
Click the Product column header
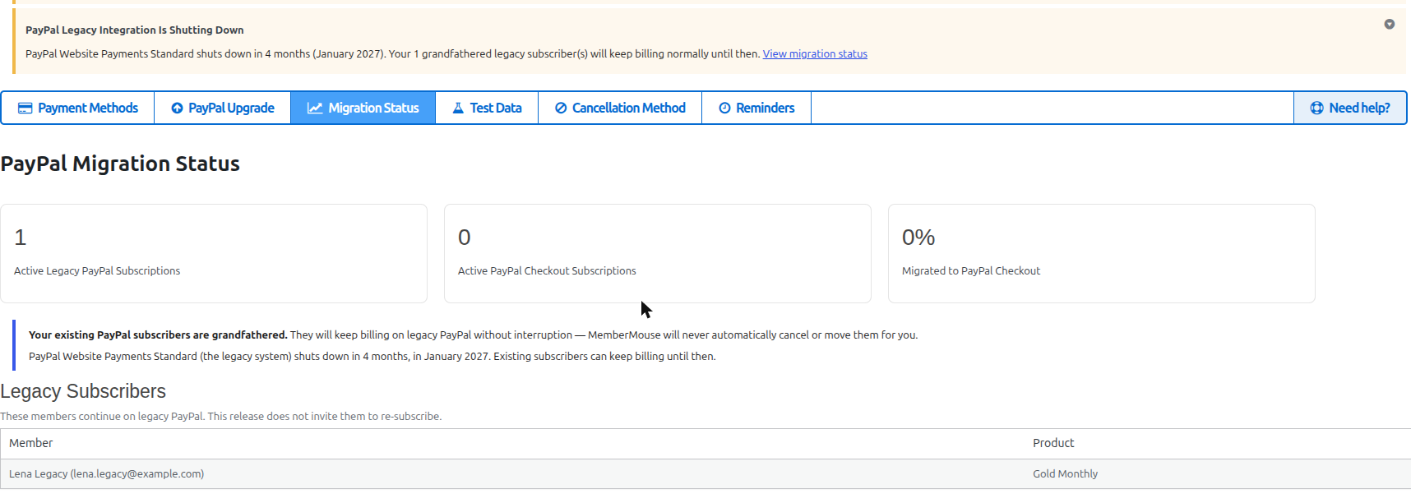(1054, 443)
